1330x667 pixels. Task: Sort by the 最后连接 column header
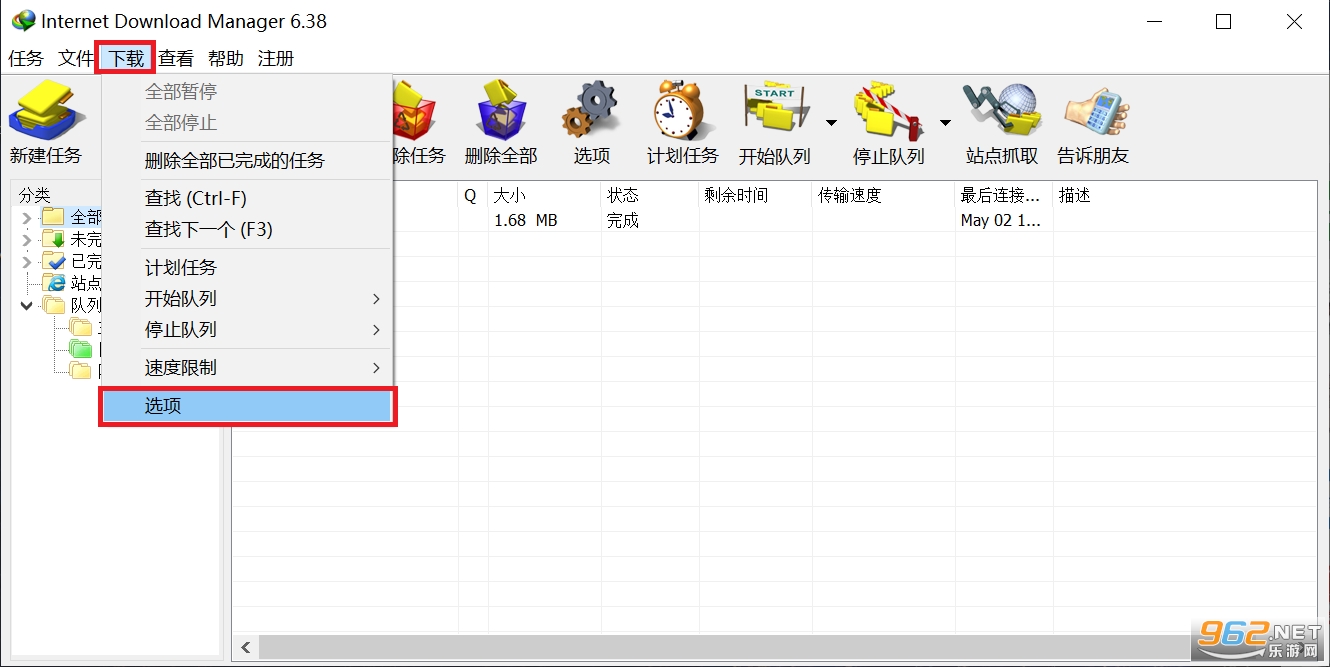[1004, 196]
